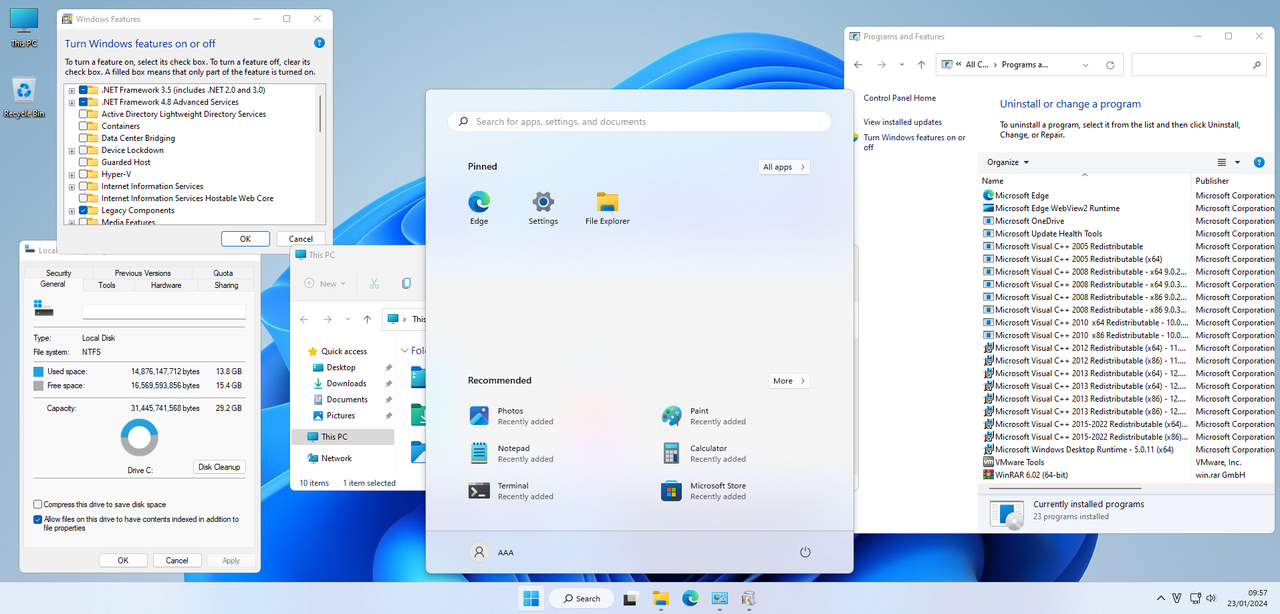Click the AAA user account avatar

479,552
